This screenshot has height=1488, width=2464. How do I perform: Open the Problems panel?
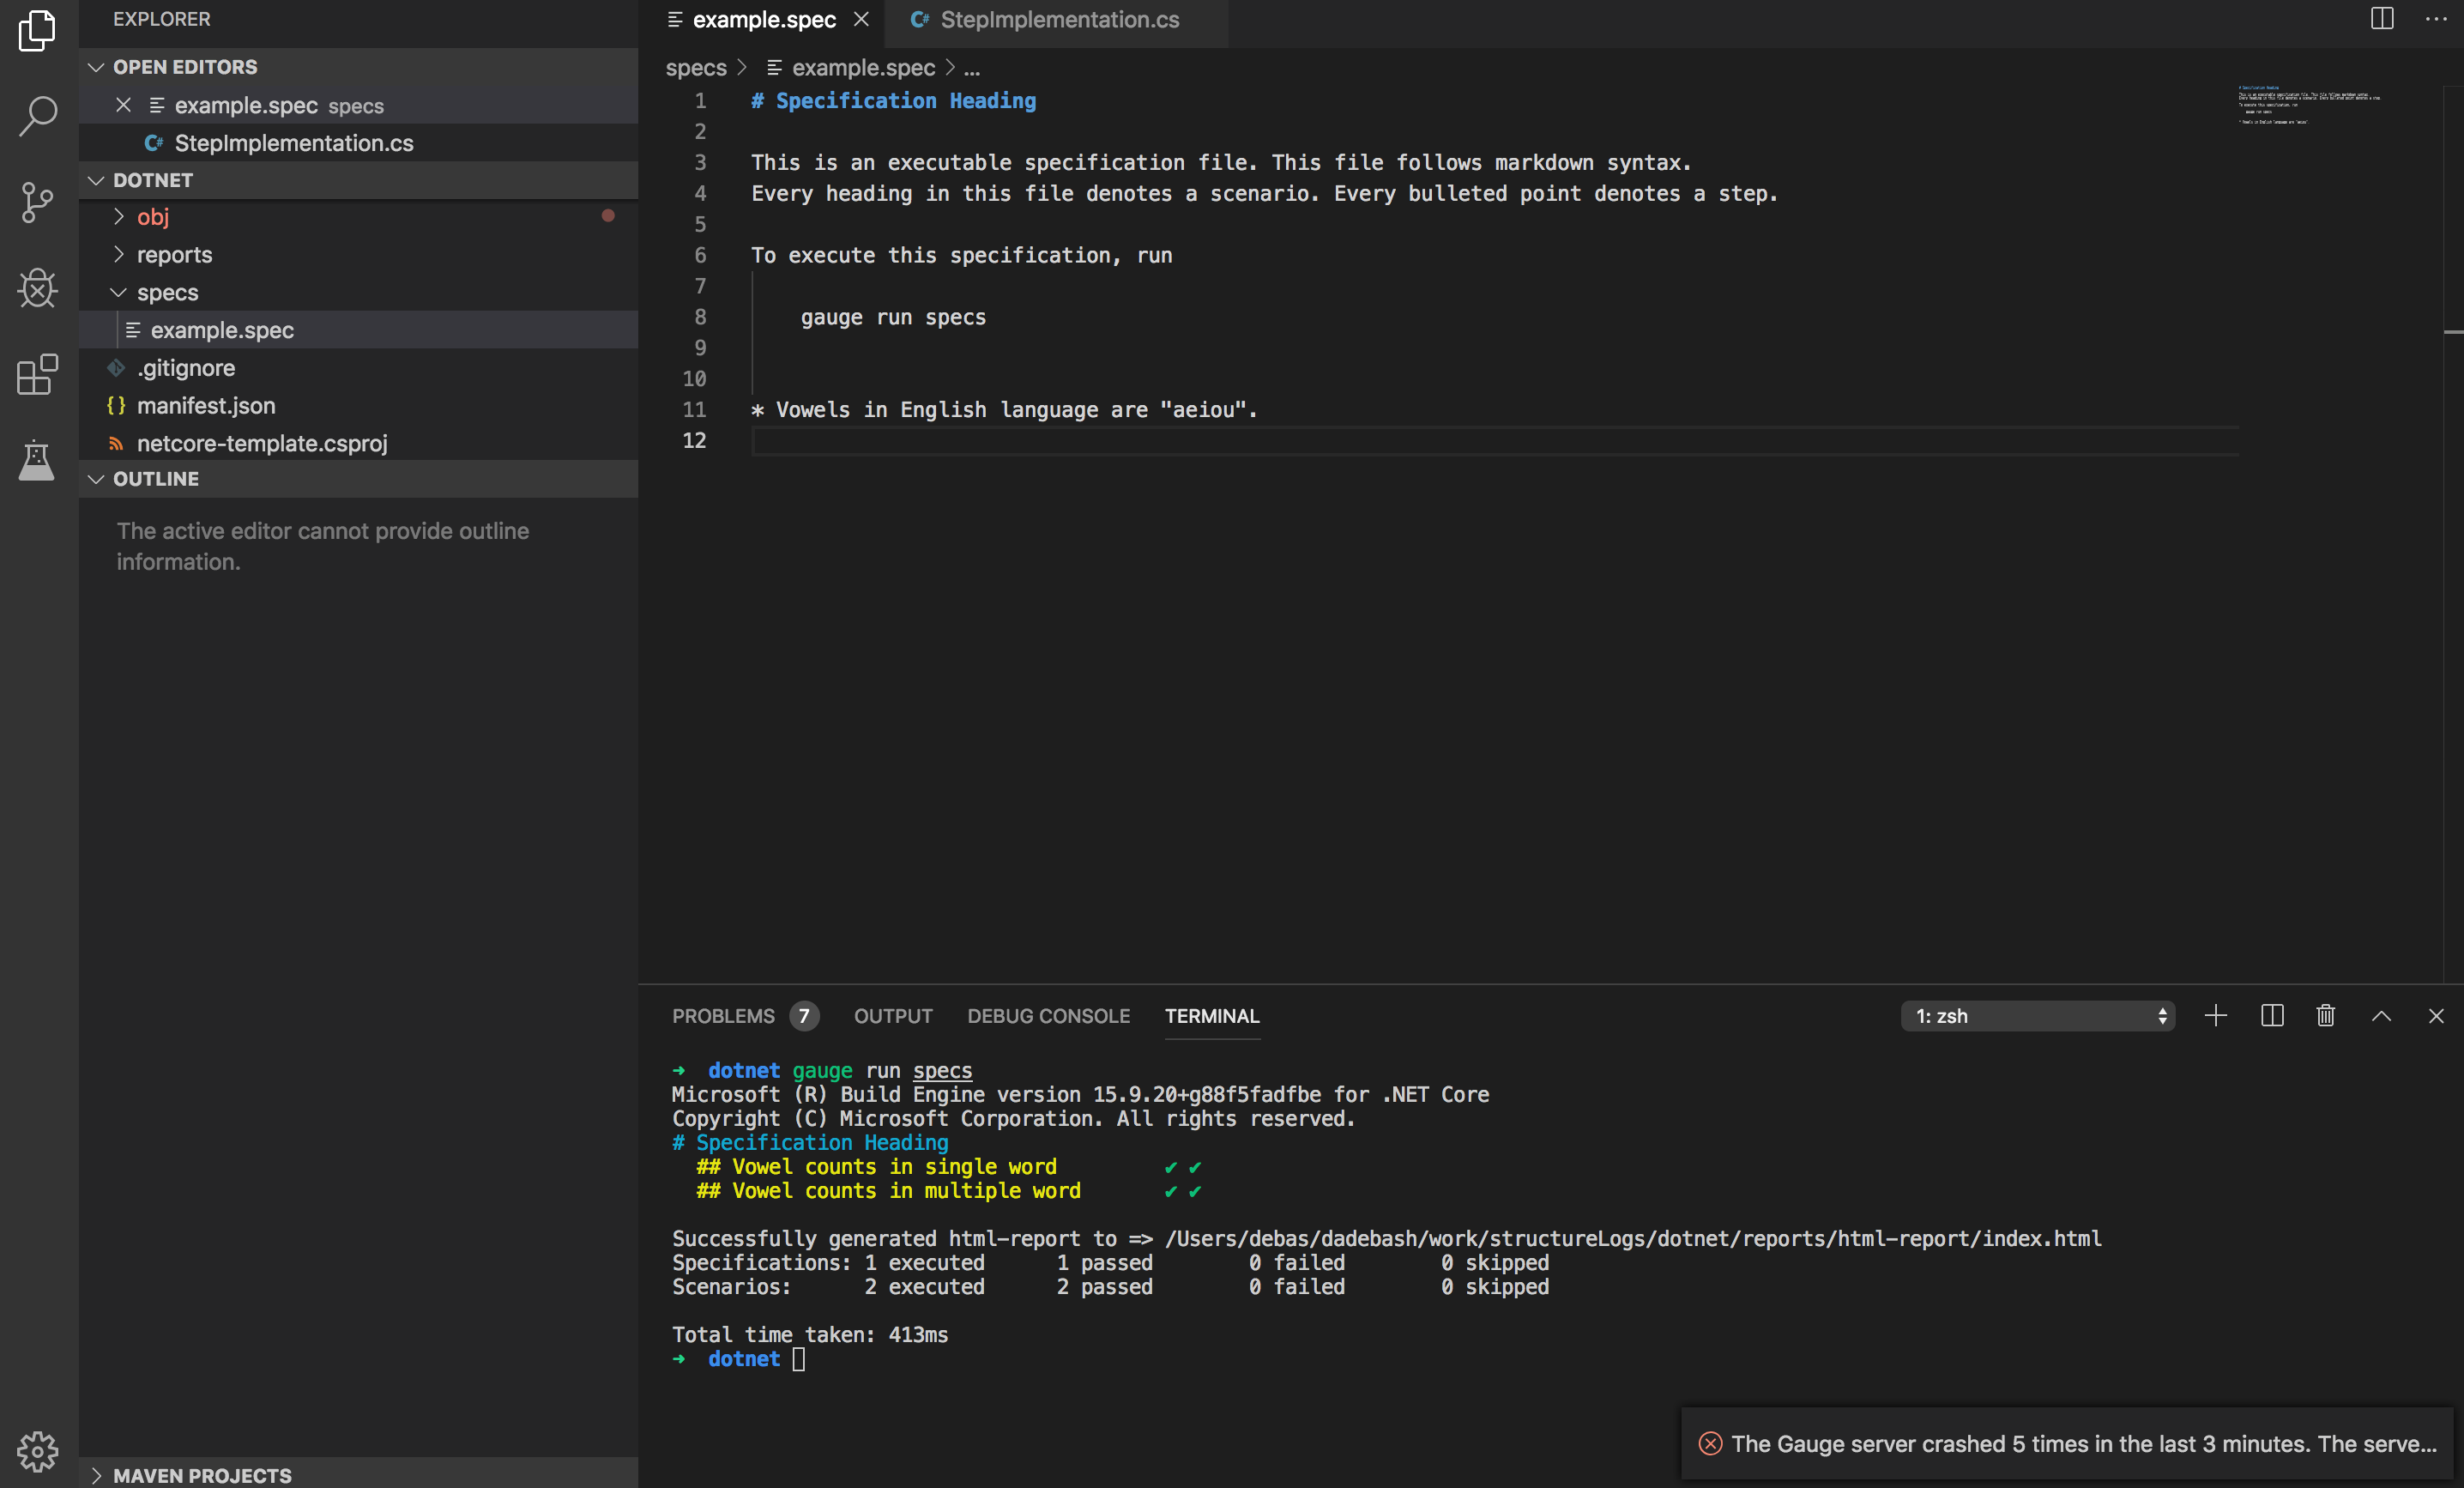click(x=723, y=1016)
